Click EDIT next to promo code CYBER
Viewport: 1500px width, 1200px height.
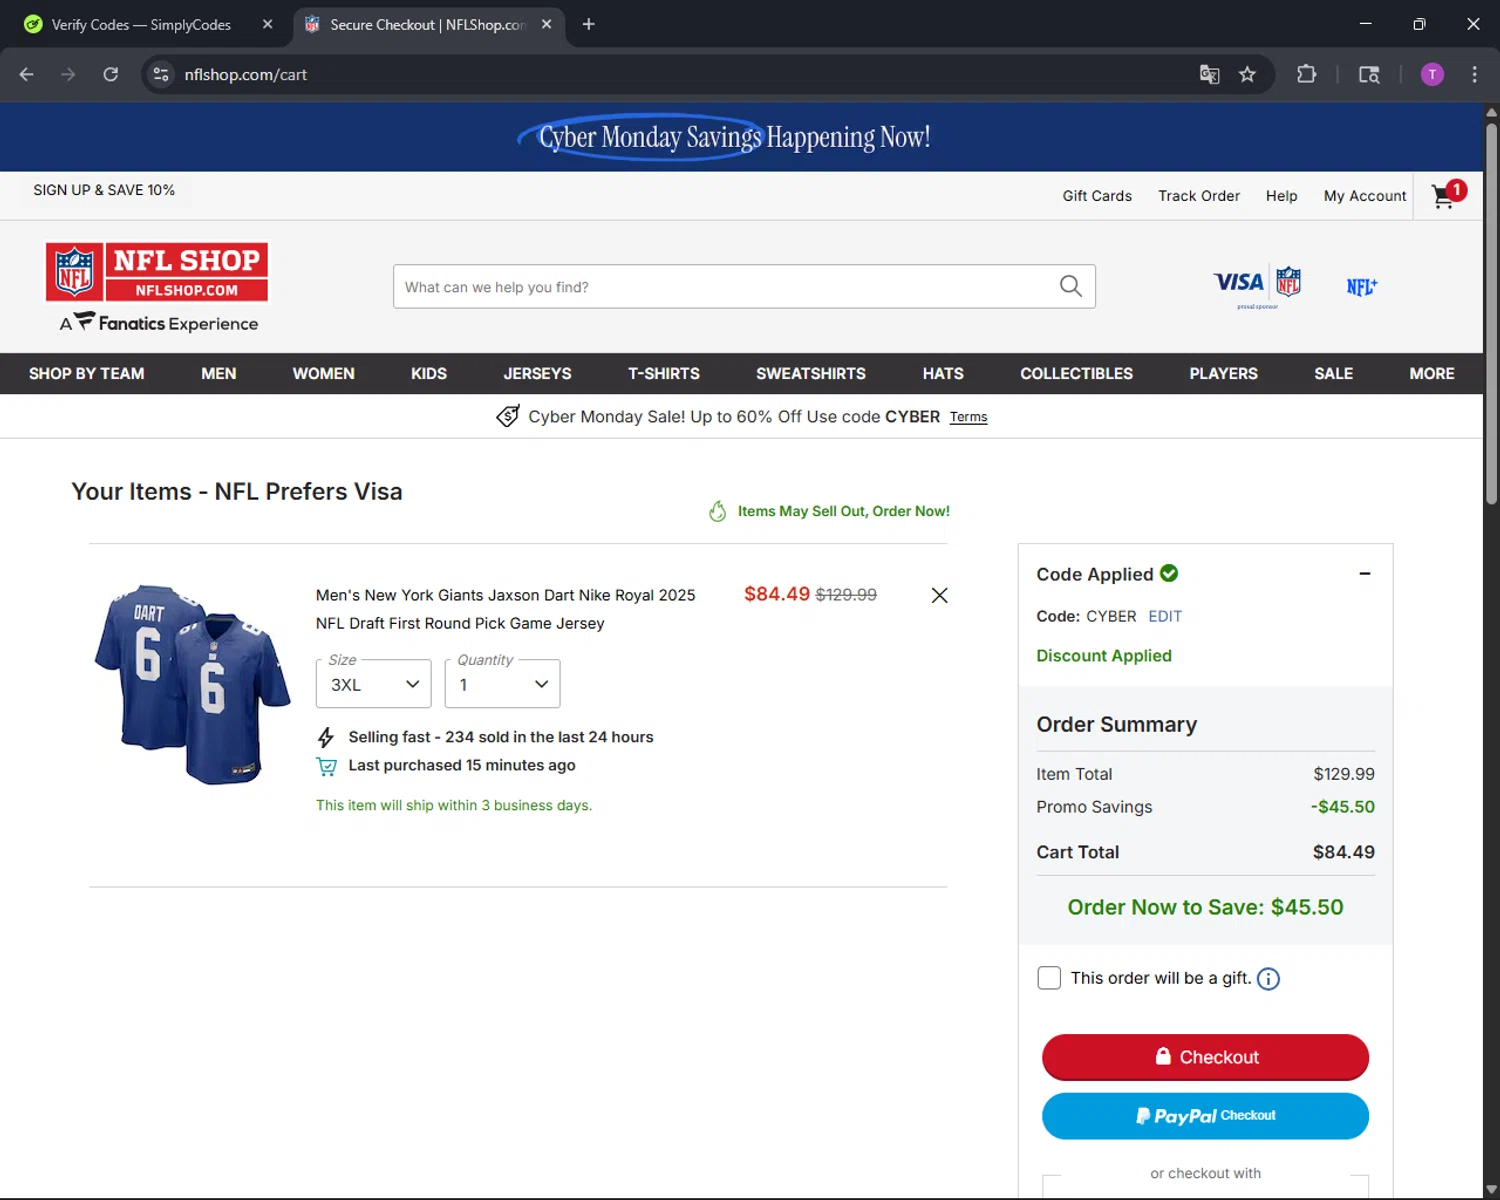tap(1165, 616)
